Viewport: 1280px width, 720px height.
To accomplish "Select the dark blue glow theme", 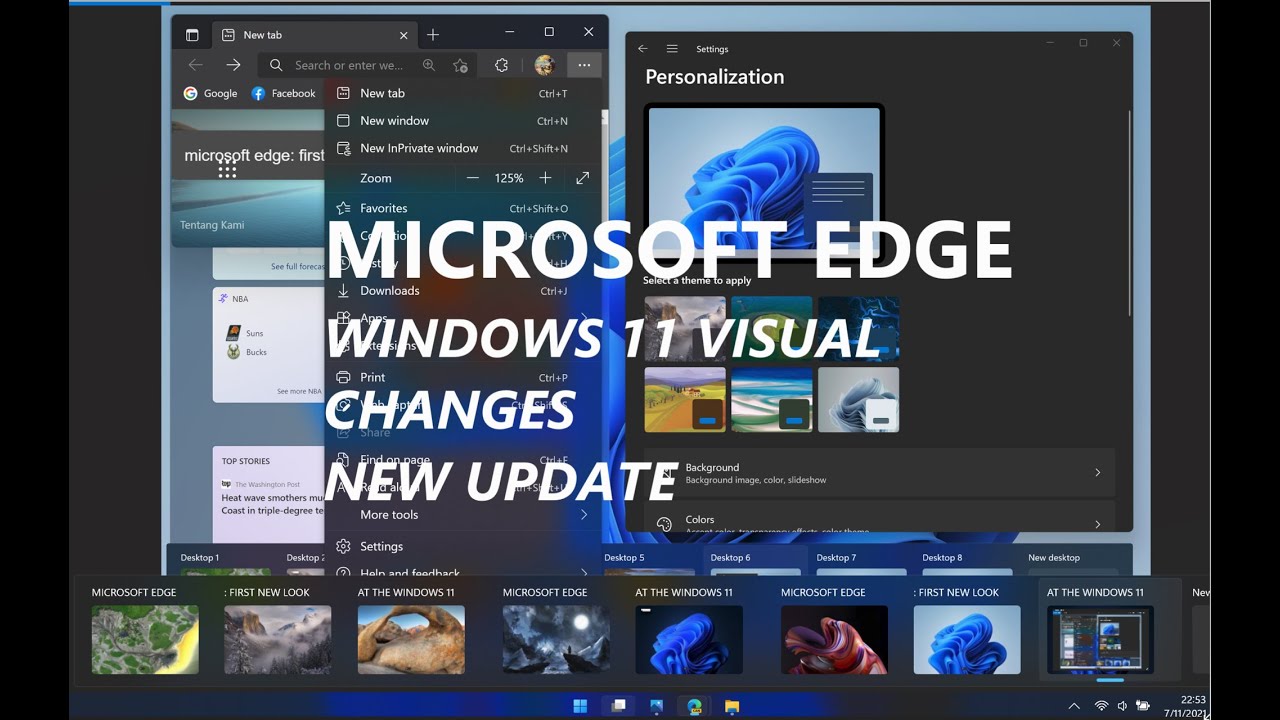I will (x=858, y=328).
